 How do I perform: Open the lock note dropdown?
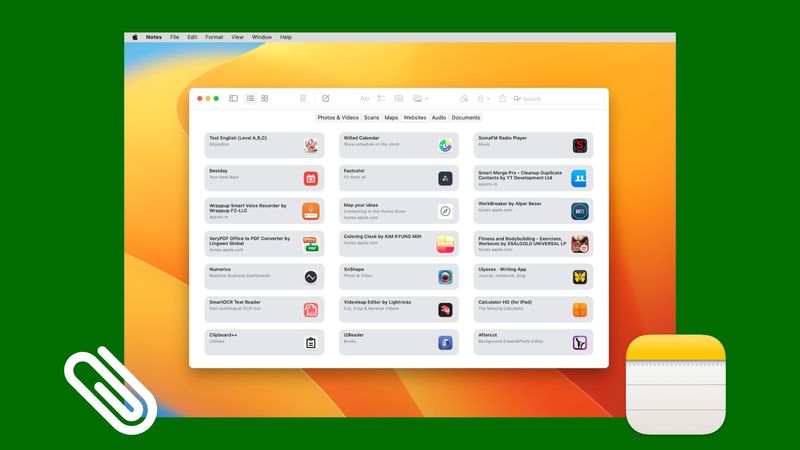coord(483,98)
